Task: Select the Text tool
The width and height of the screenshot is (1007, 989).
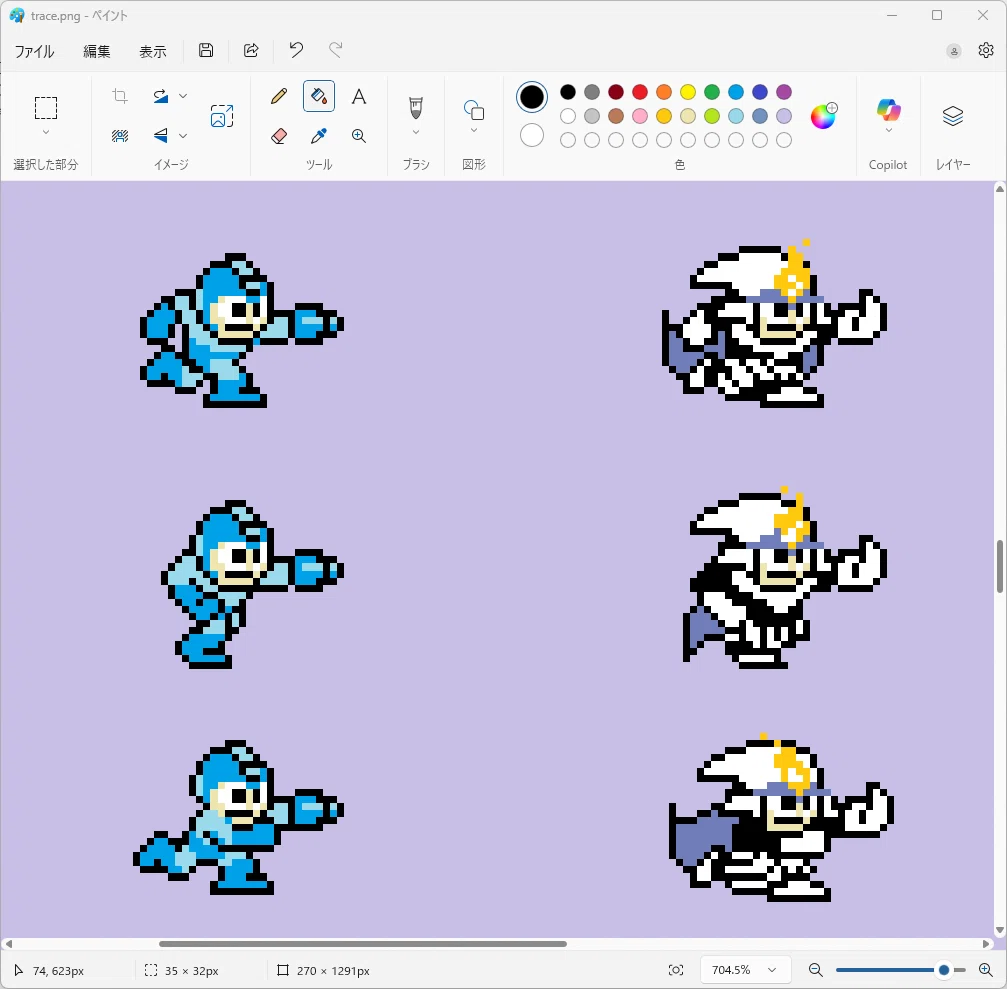Action: click(359, 96)
